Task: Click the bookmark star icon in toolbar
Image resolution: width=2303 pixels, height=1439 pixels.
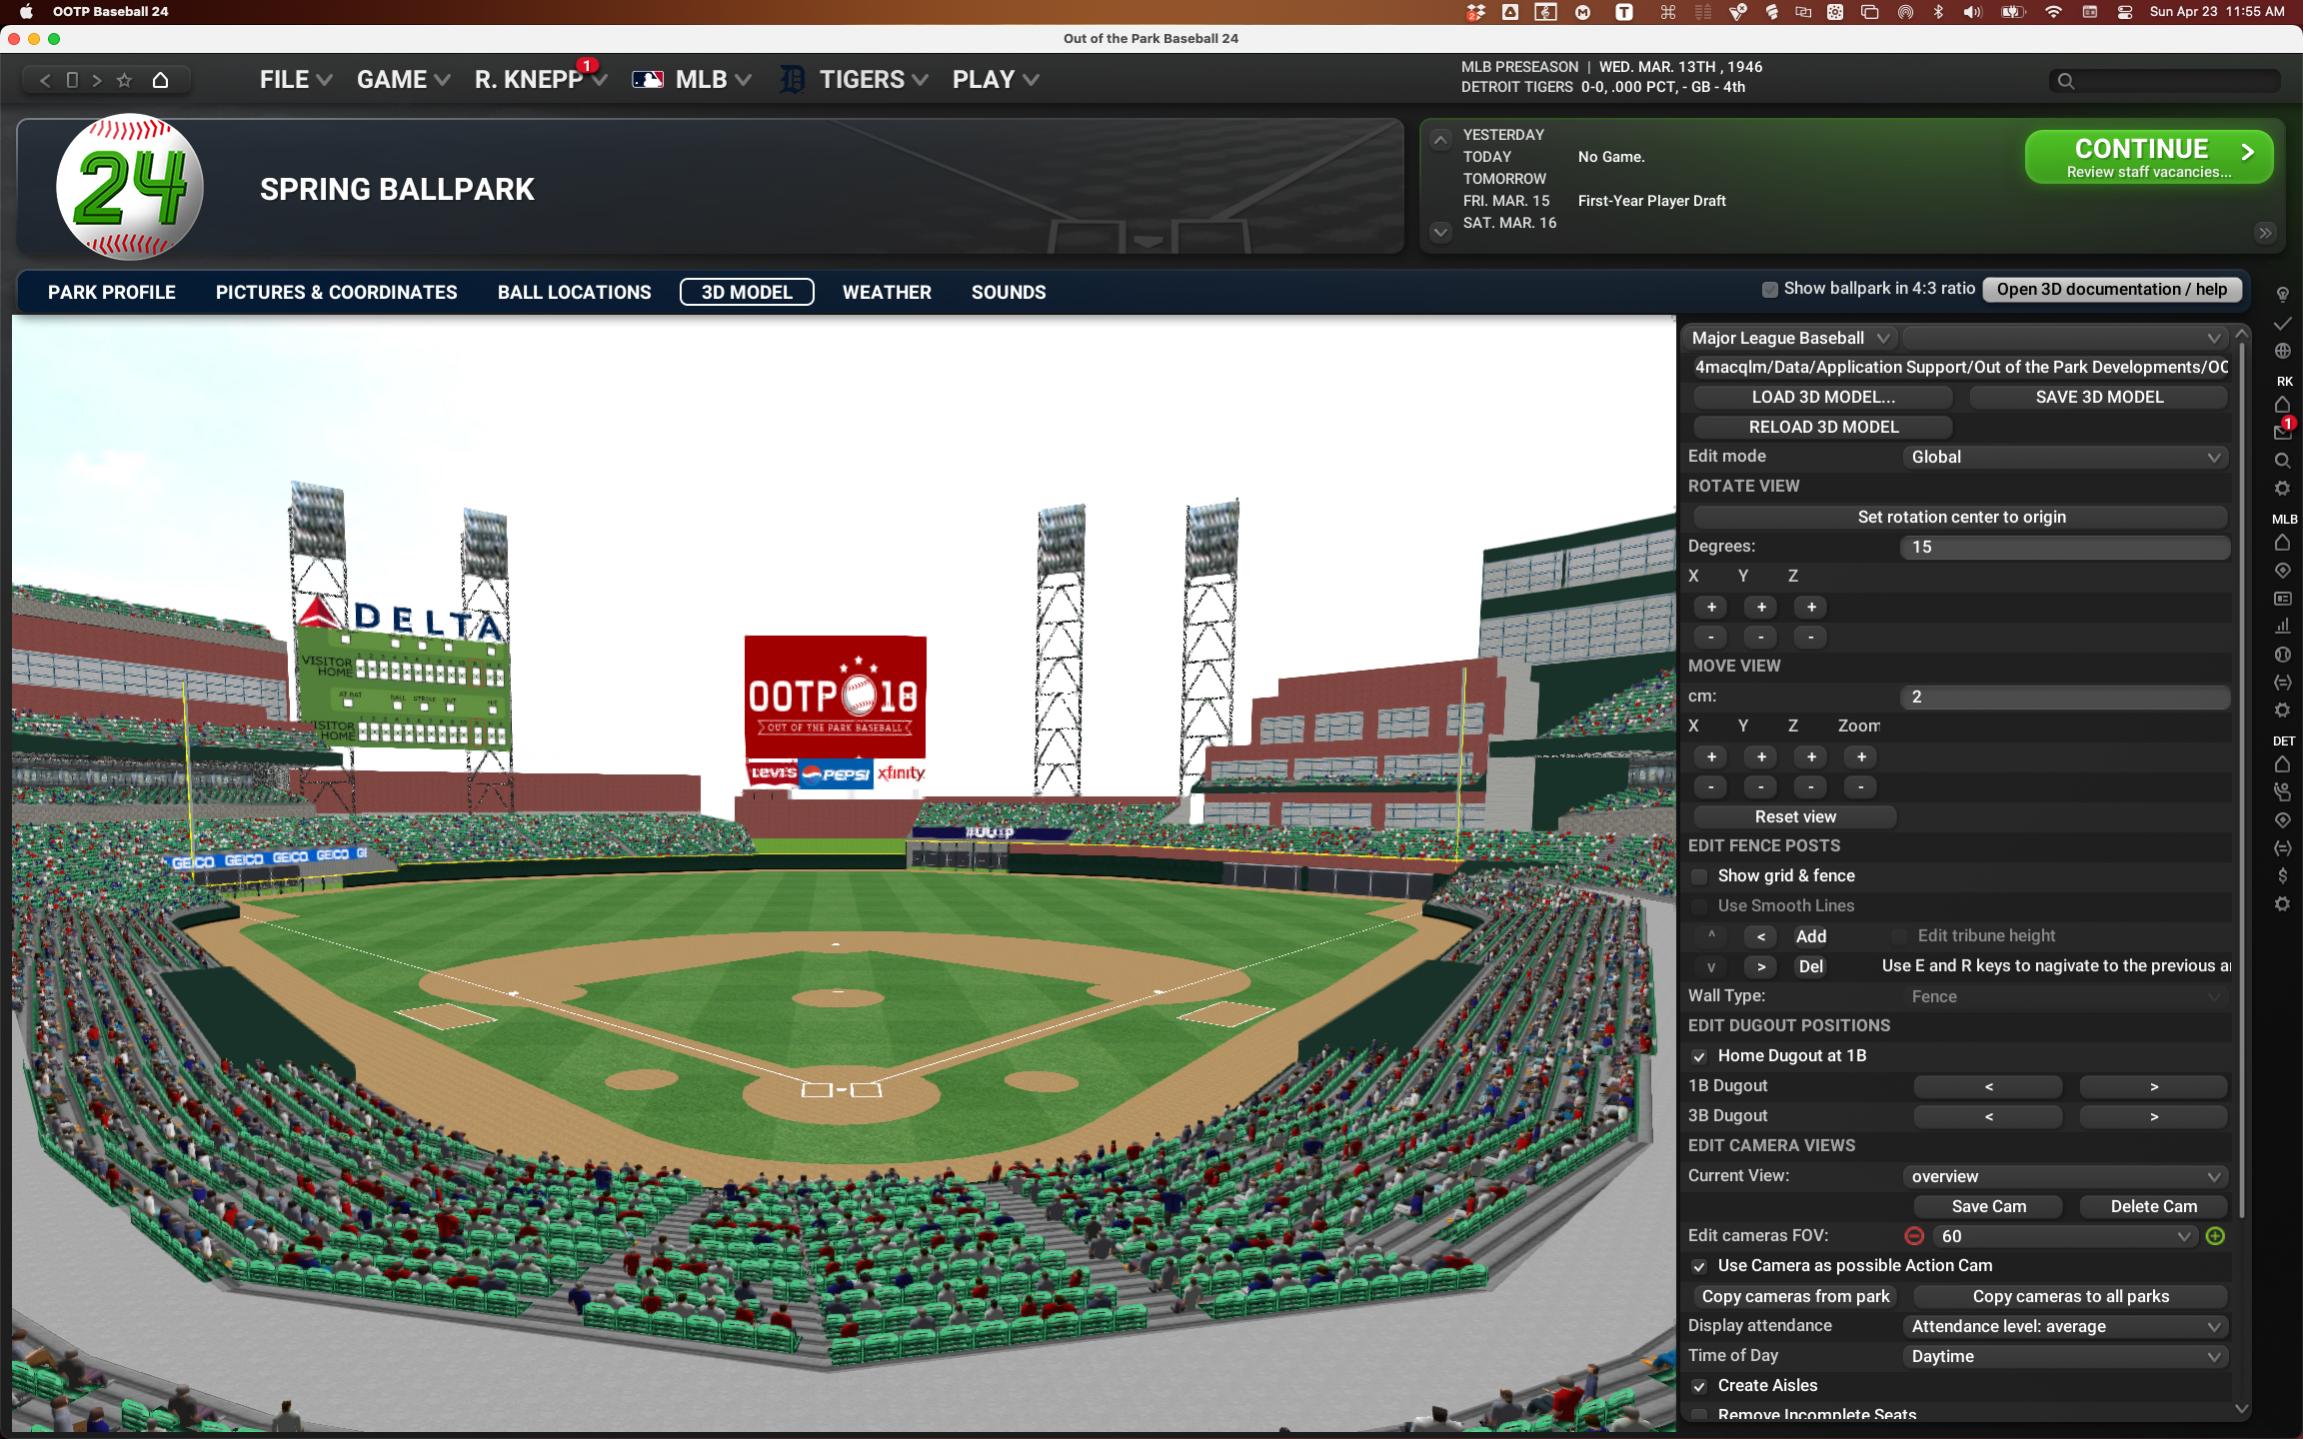Action: coord(124,80)
